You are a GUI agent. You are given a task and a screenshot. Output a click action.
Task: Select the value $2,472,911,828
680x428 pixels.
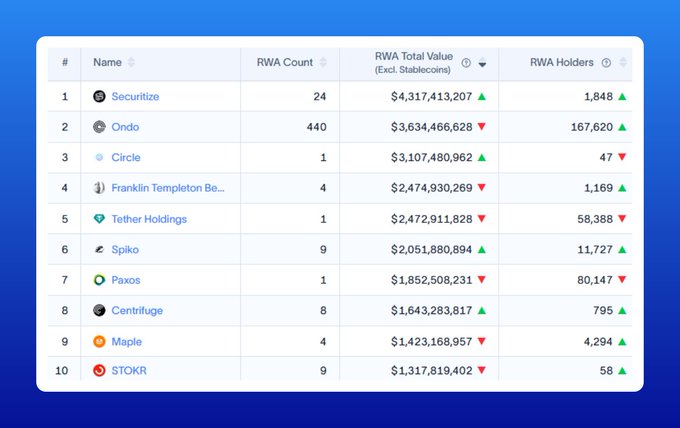(432, 219)
